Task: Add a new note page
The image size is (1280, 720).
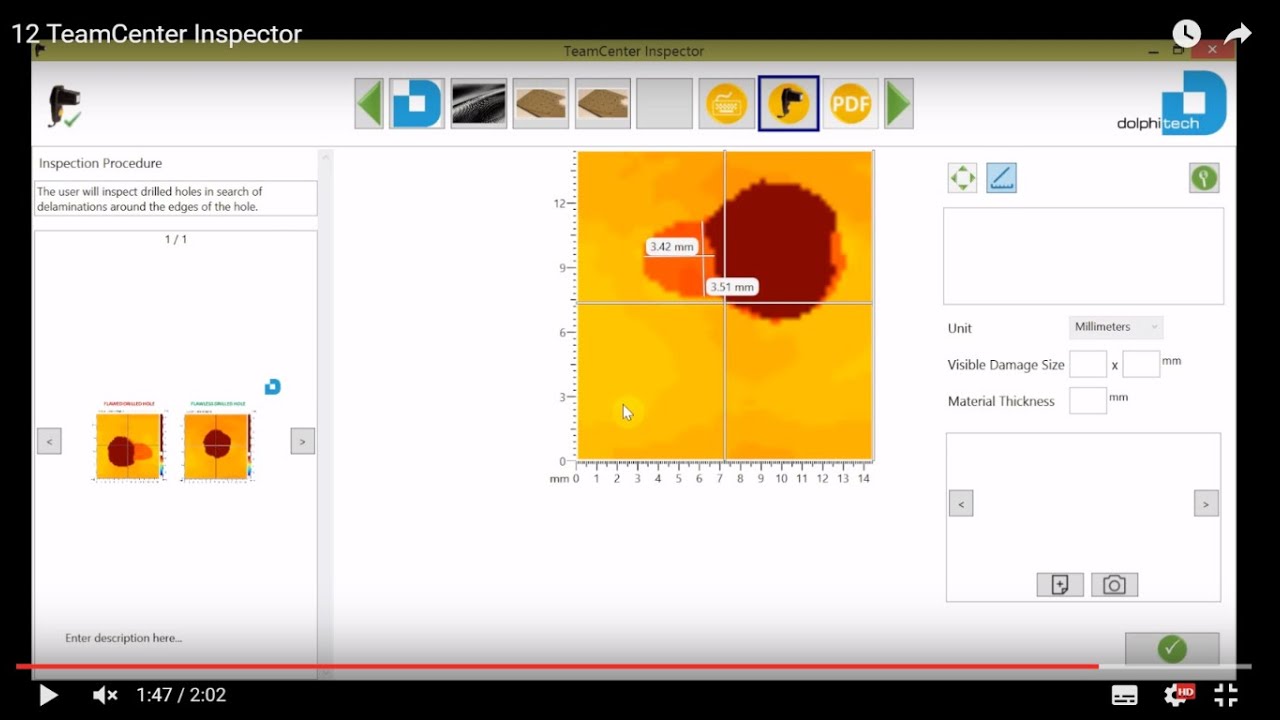Action: pyautogui.click(x=1060, y=585)
